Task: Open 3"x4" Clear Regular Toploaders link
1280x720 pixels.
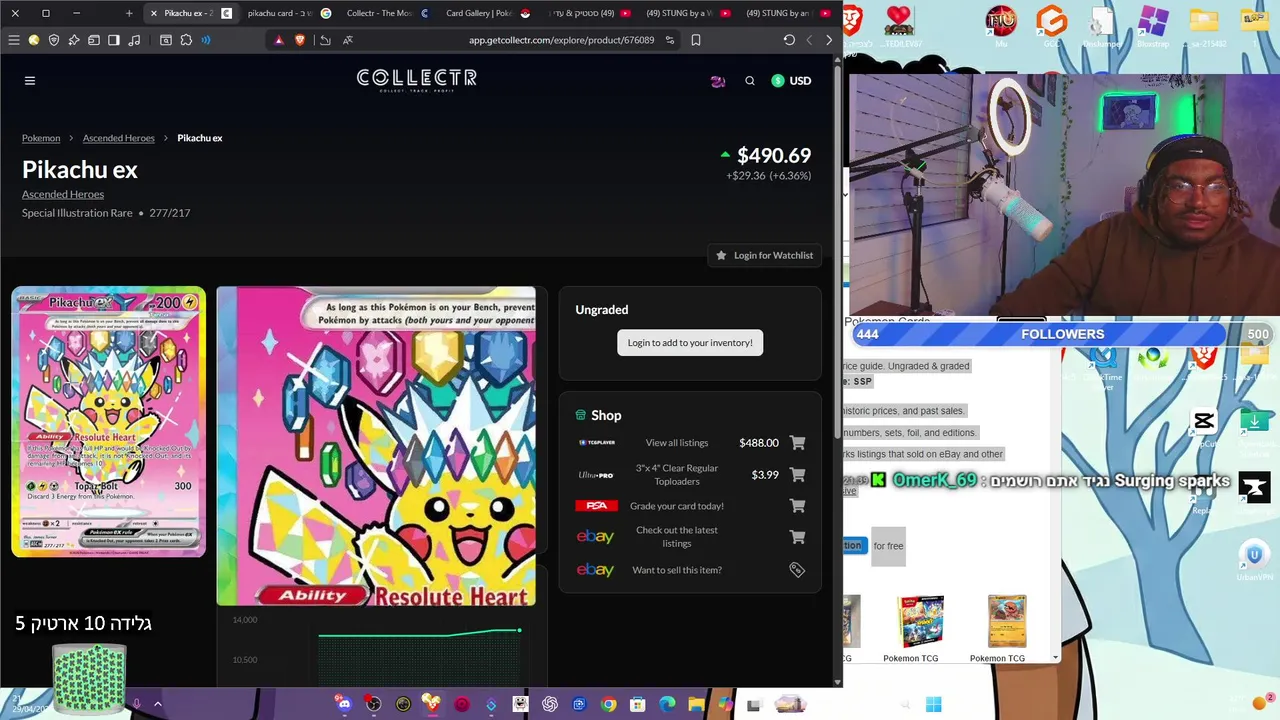Action: pyautogui.click(x=677, y=475)
